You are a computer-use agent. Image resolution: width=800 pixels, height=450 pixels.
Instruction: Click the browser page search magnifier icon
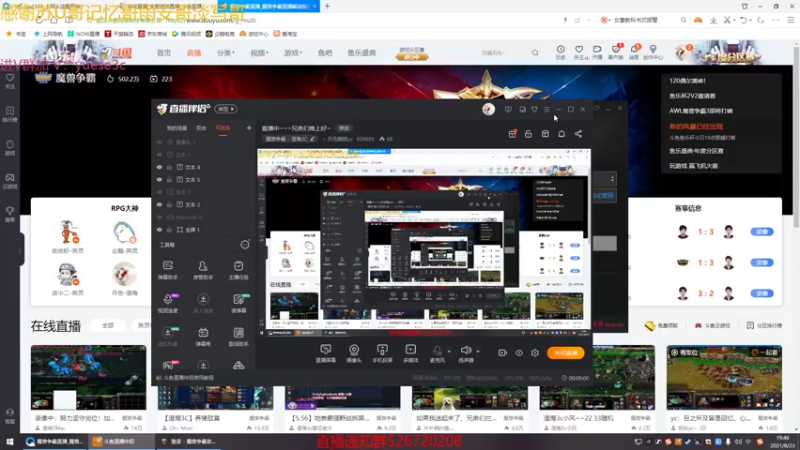(535, 53)
